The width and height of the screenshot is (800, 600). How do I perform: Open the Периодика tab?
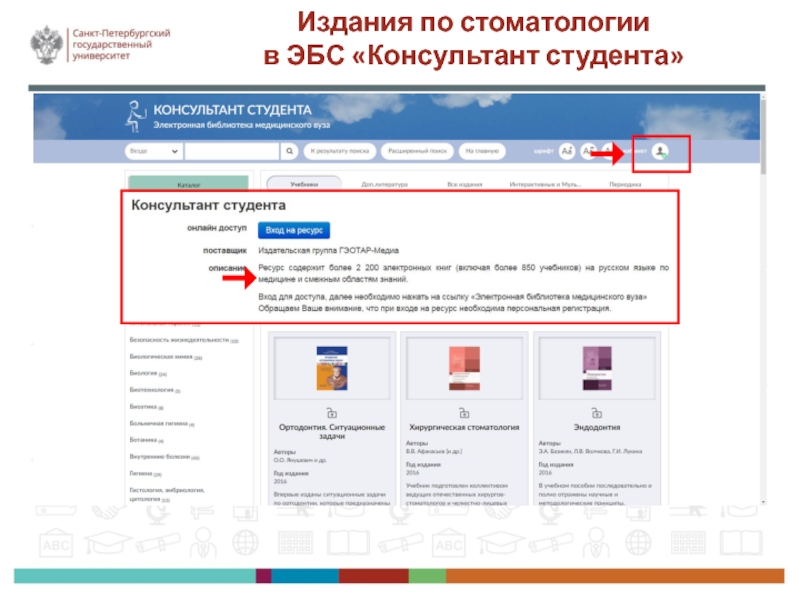coord(625,184)
